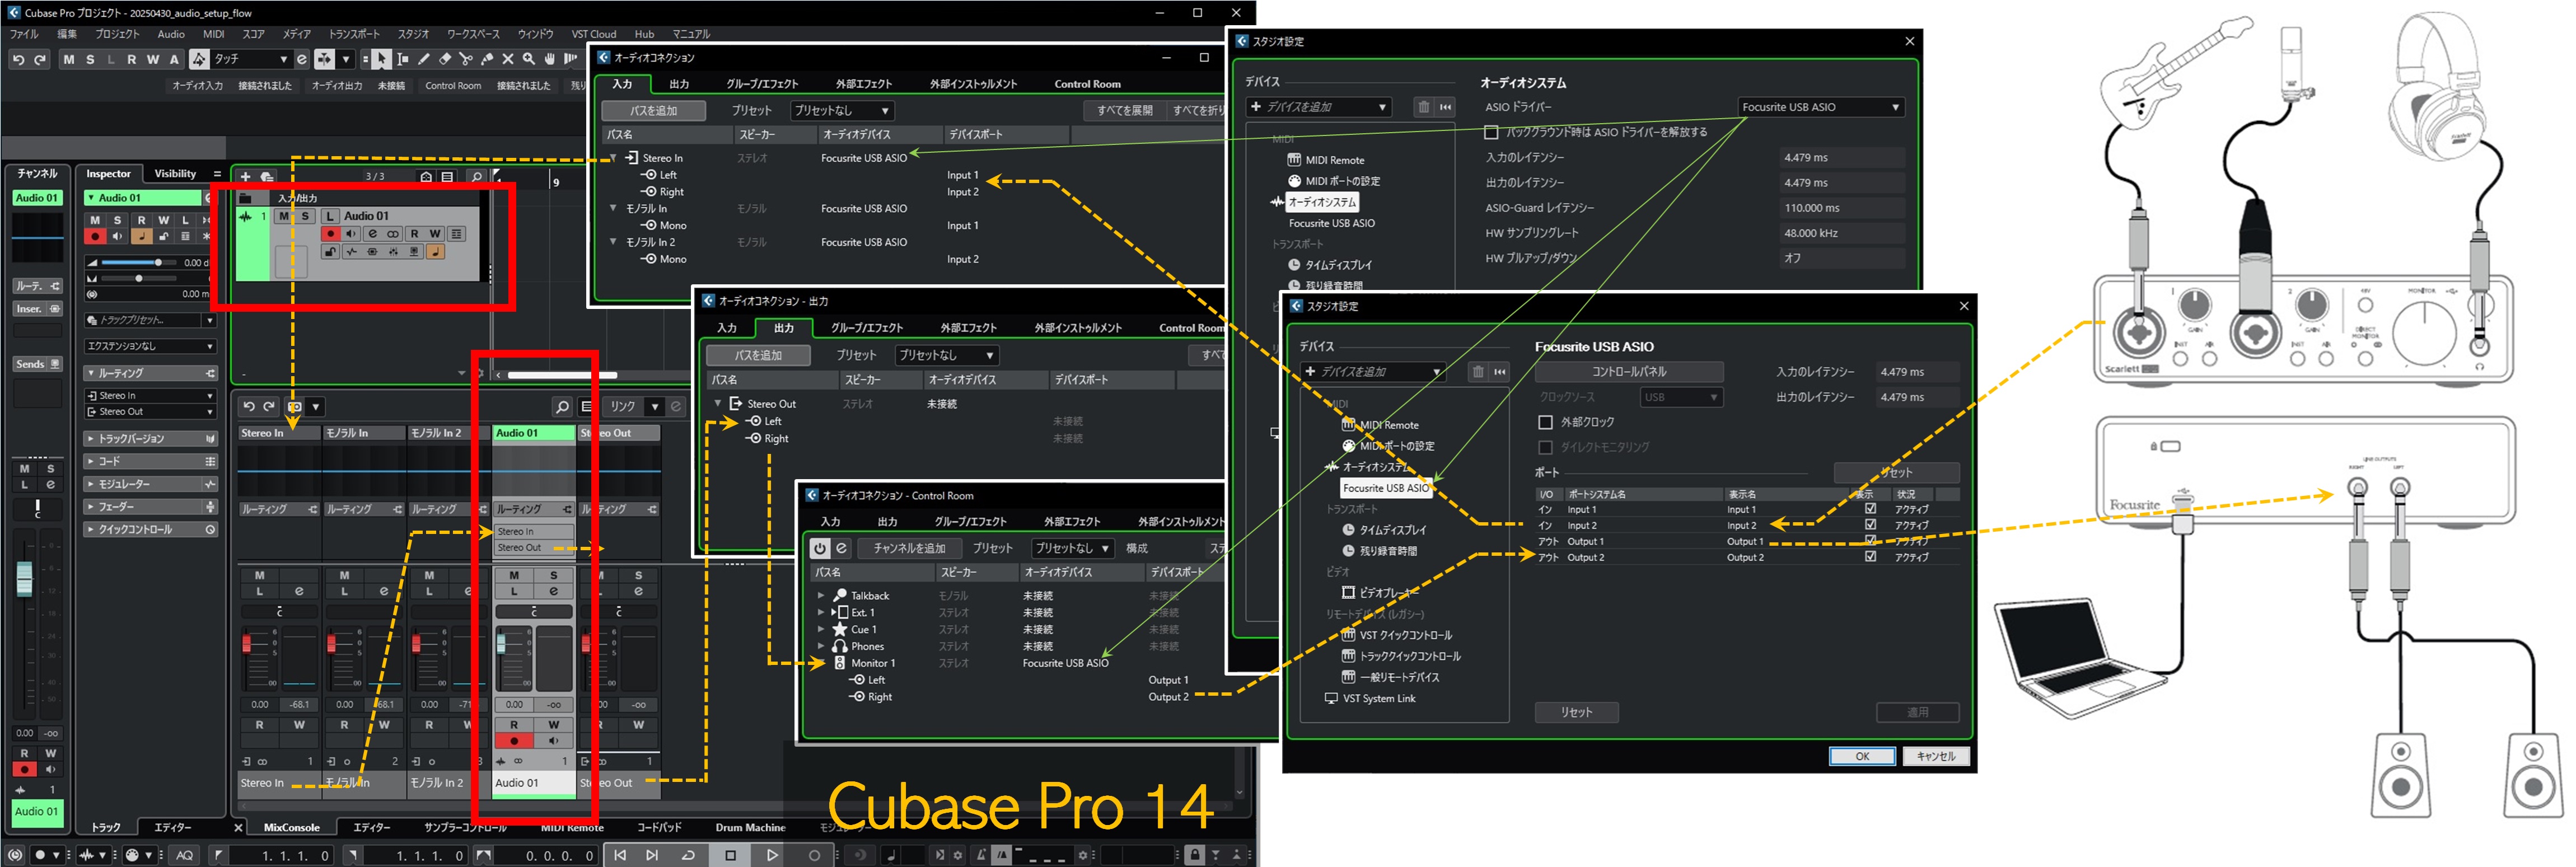Click the バスを追加 button in input connections
Viewport: 2576px width, 867px height.
(x=653, y=110)
